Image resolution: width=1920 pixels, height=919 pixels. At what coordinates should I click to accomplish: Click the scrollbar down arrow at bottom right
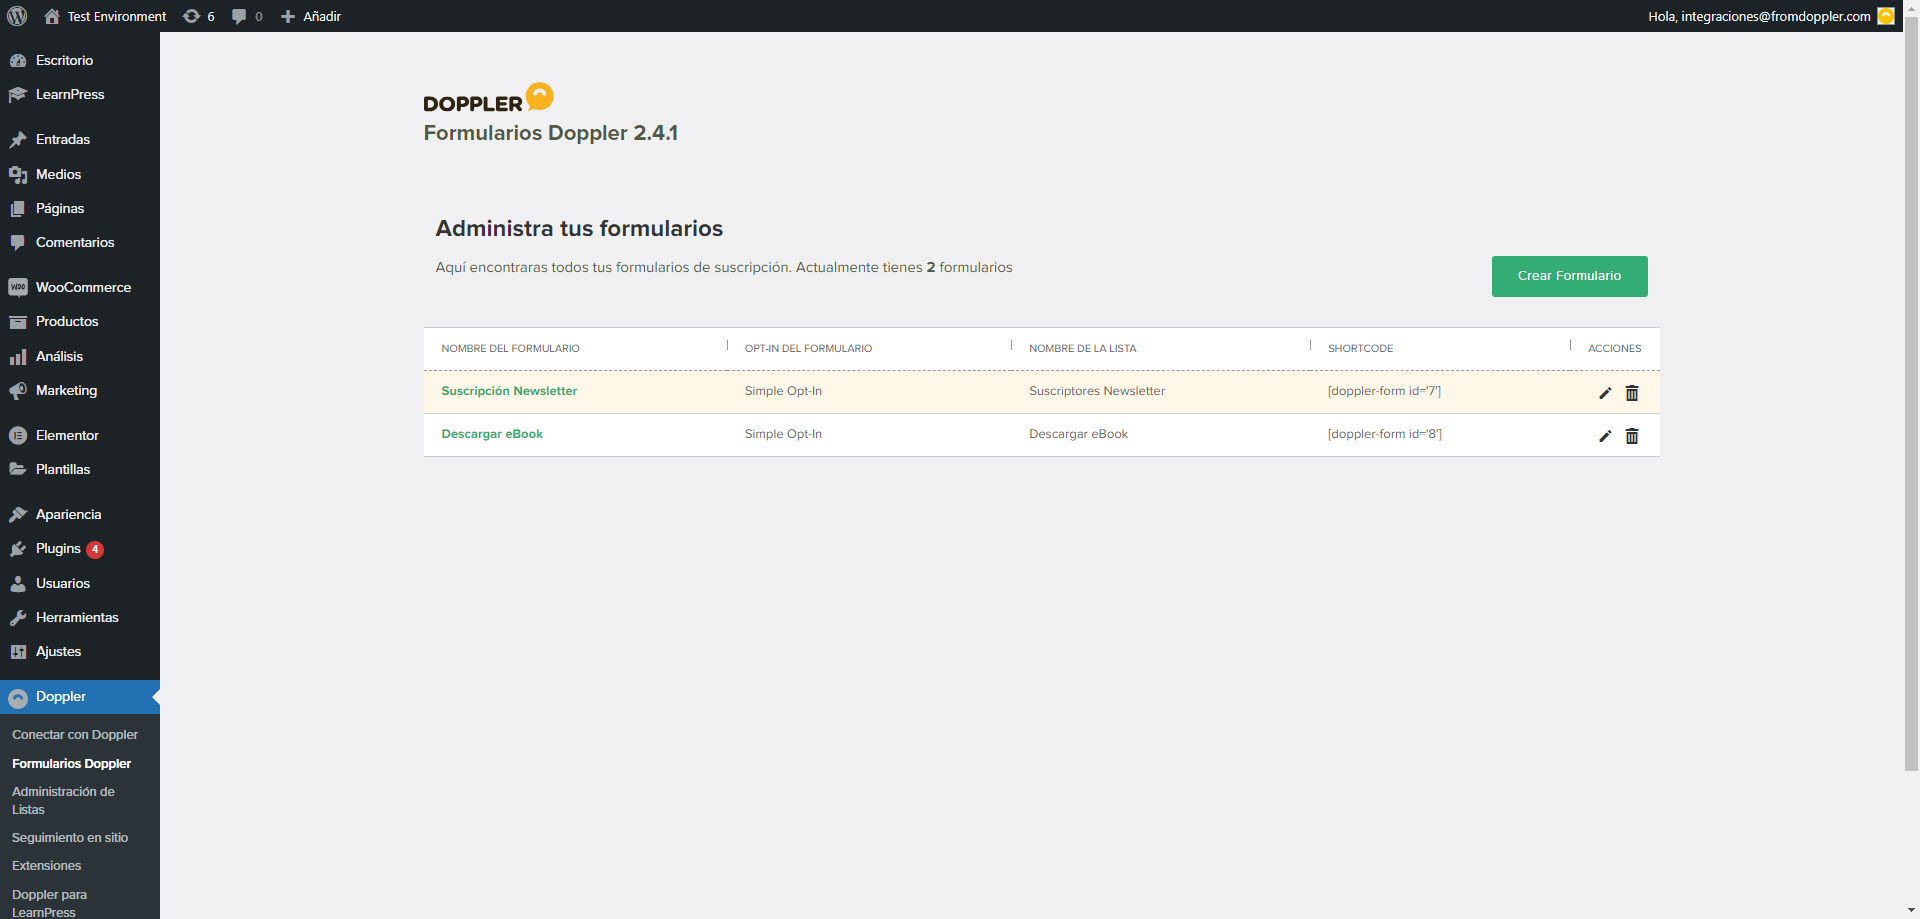[x=1911, y=910]
